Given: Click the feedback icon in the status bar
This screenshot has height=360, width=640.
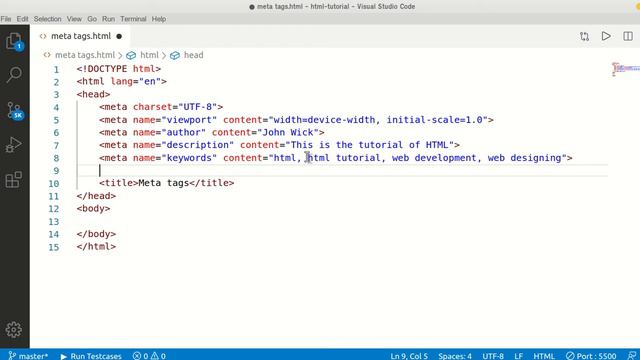Looking at the screenshot, I should click(632, 356).
